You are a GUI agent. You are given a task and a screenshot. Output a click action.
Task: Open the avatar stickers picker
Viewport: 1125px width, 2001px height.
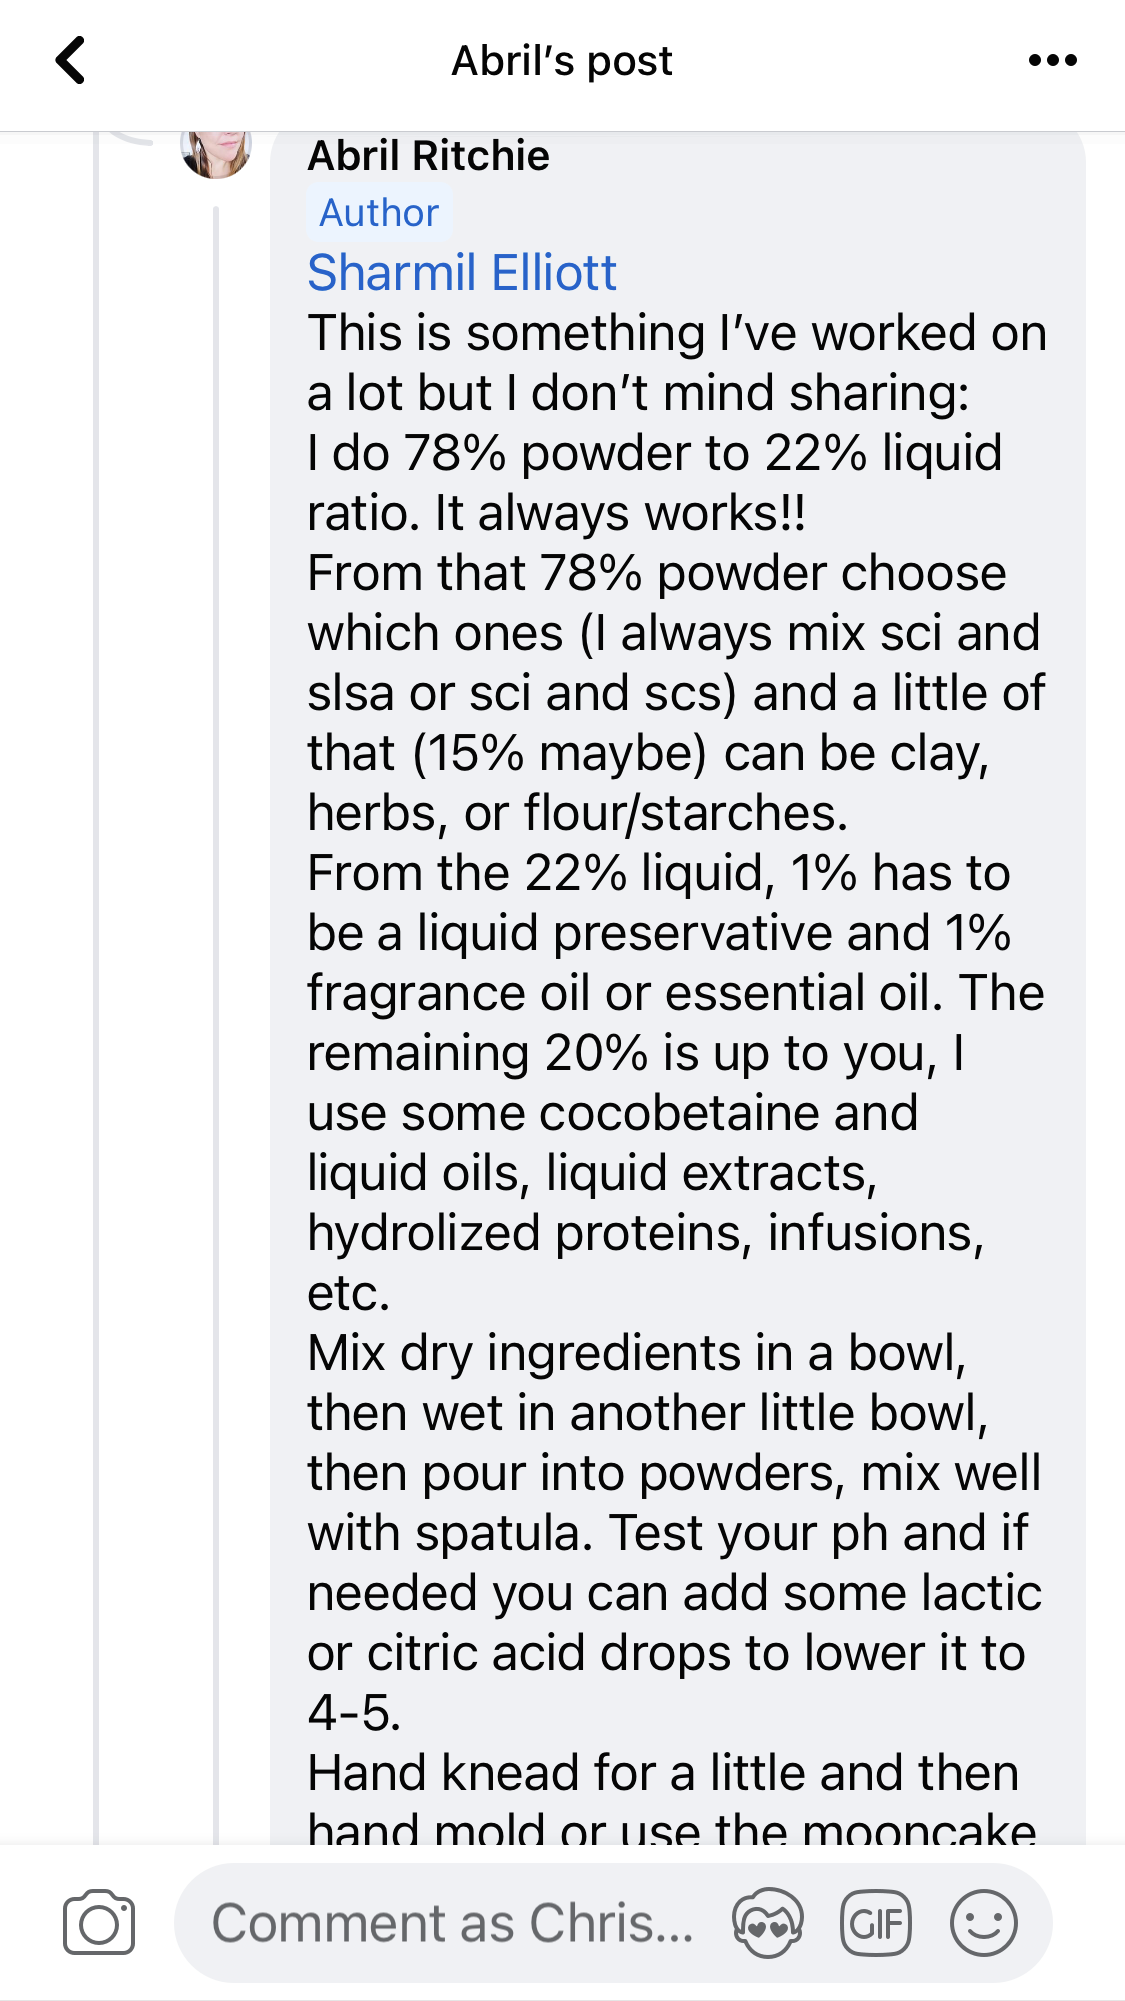[x=767, y=1922]
